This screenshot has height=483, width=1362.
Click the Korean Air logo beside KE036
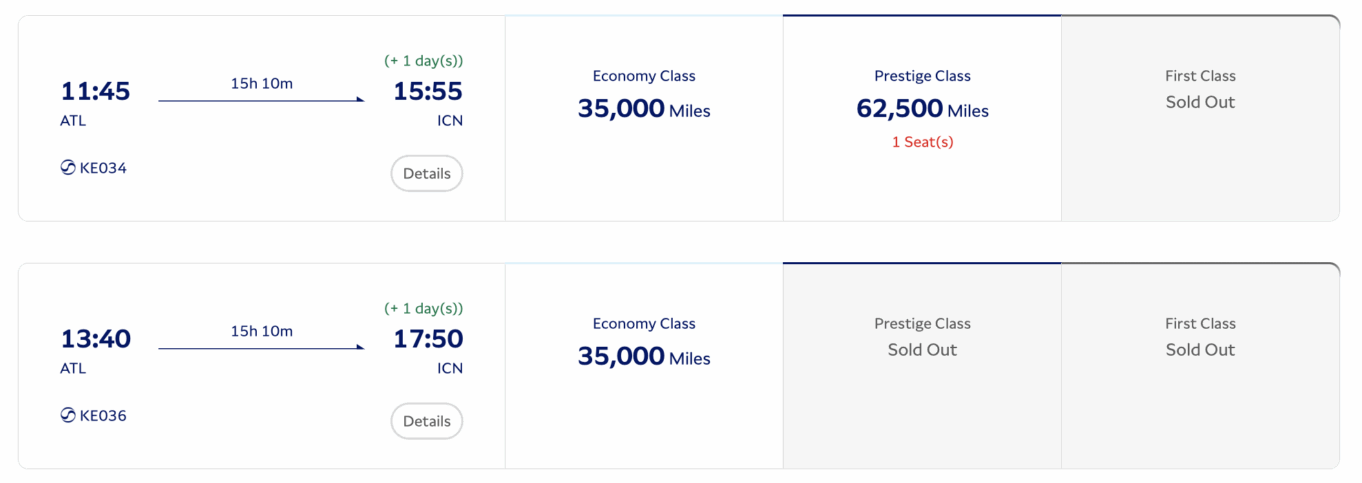(68, 416)
